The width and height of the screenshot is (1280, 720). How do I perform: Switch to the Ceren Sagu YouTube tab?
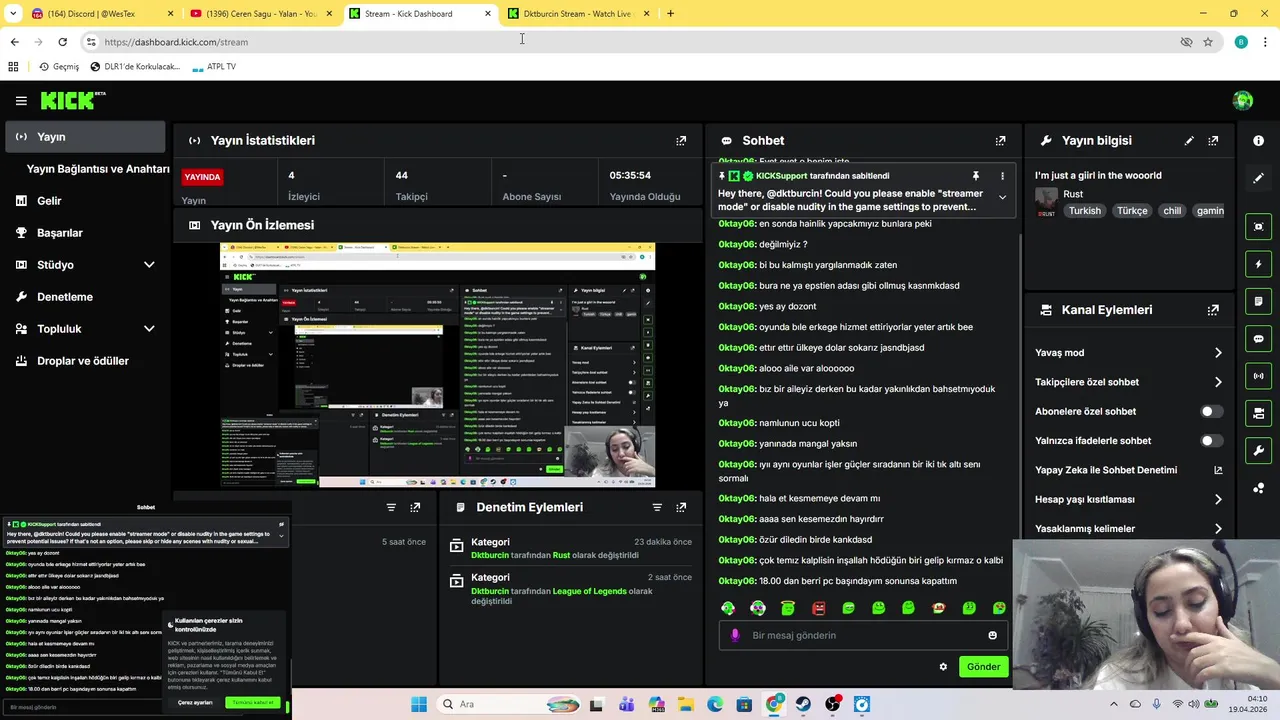click(260, 14)
